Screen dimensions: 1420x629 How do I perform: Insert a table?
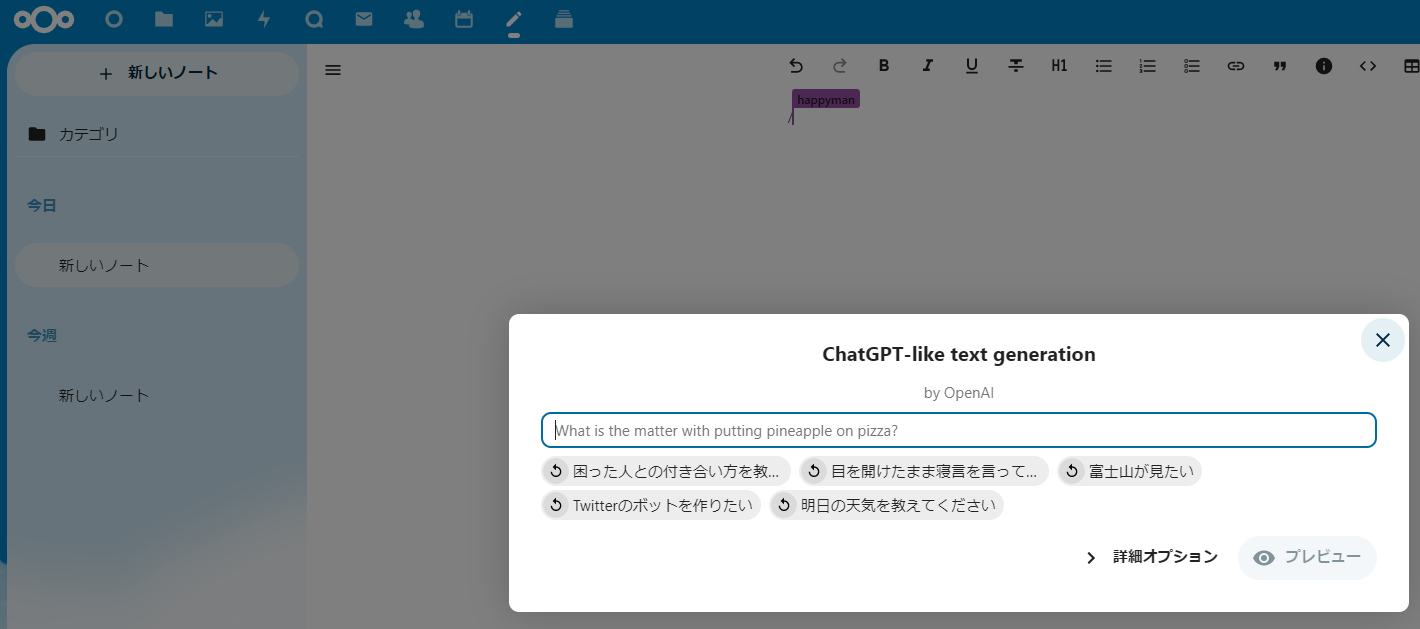click(1411, 66)
